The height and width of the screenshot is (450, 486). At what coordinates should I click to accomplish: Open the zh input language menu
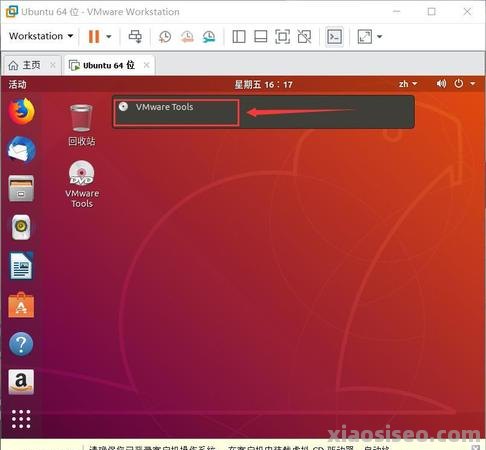tap(408, 84)
